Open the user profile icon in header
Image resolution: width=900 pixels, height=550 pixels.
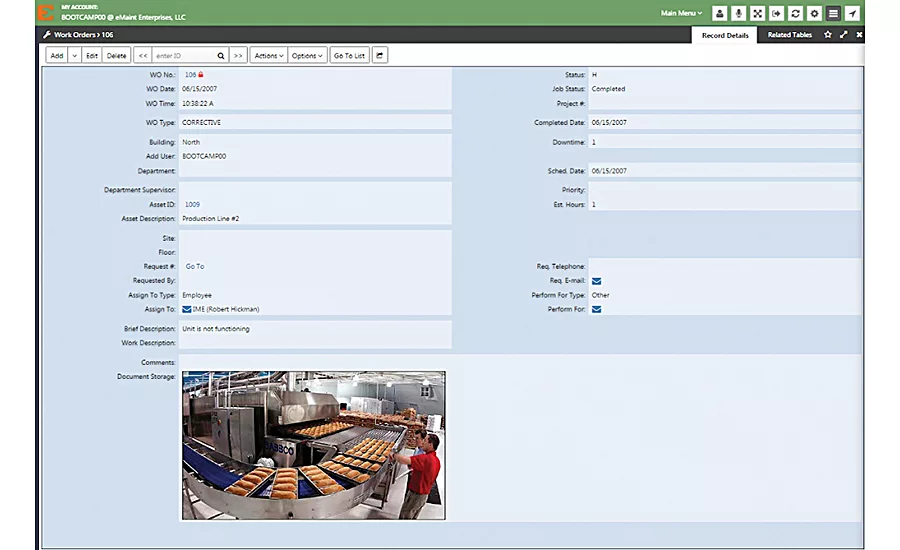tap(720, 13)
